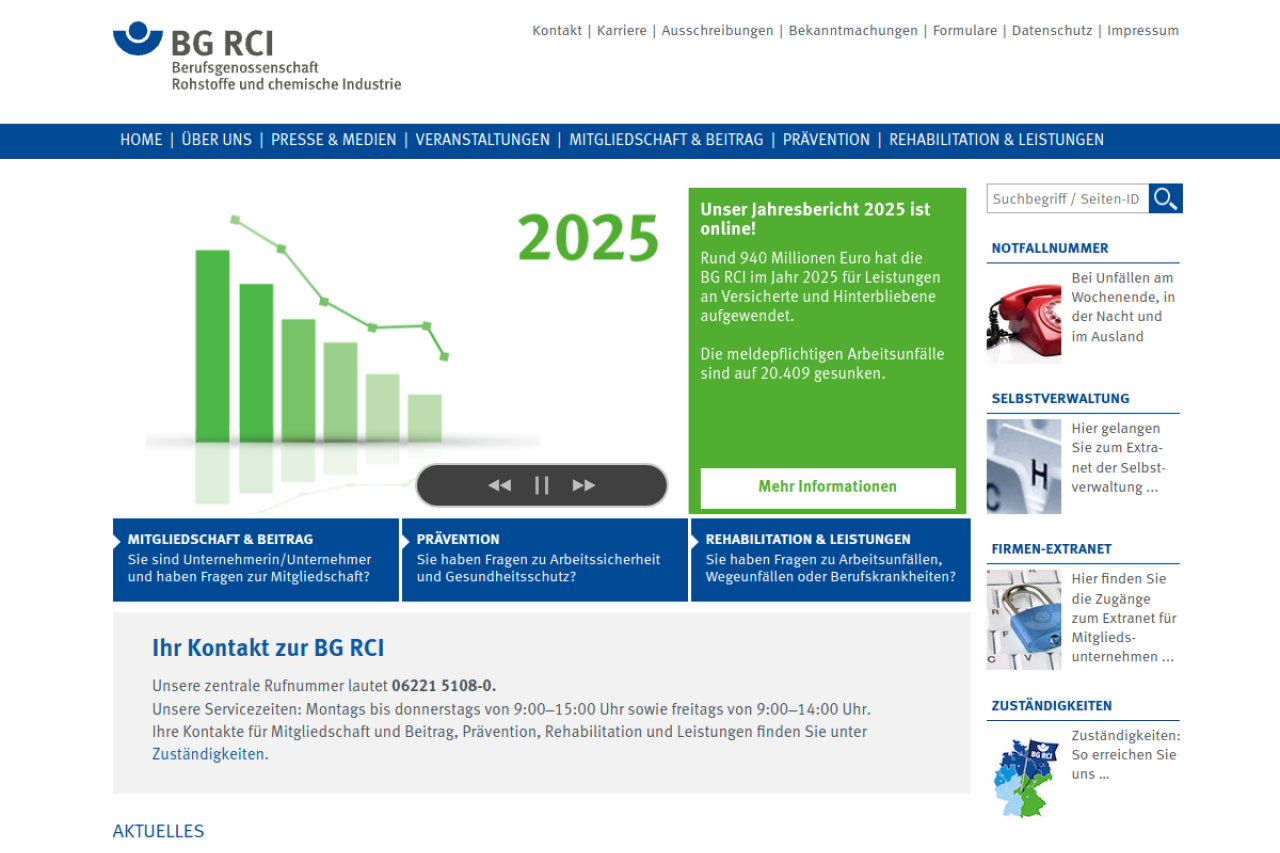Open the Prävention teaser tile
1280x853 pixels.
pos(545,559)
